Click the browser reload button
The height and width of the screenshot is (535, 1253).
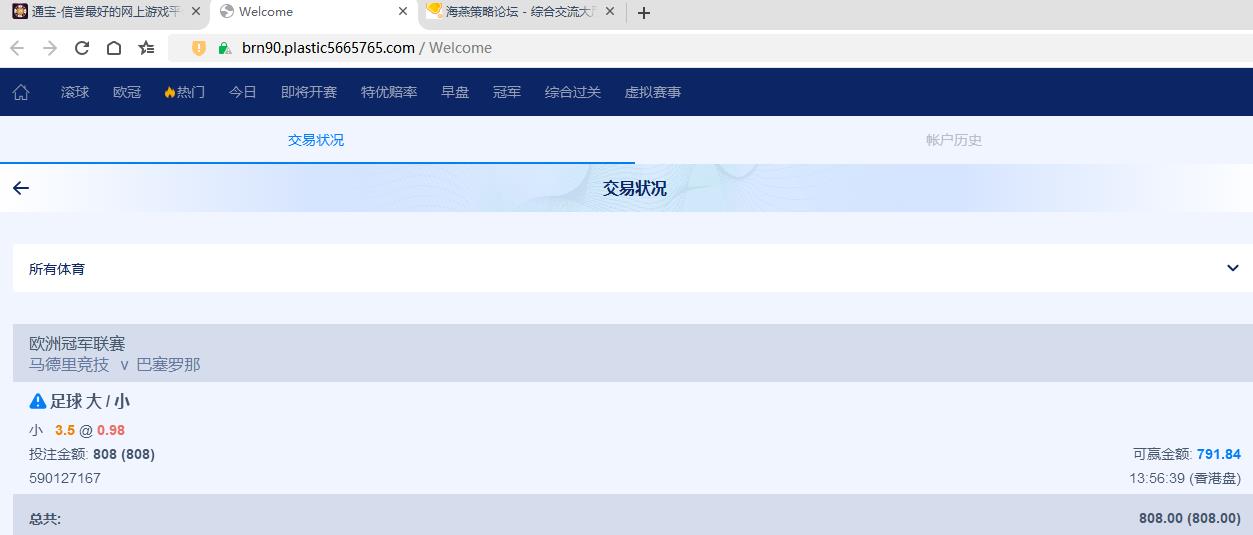82,48
